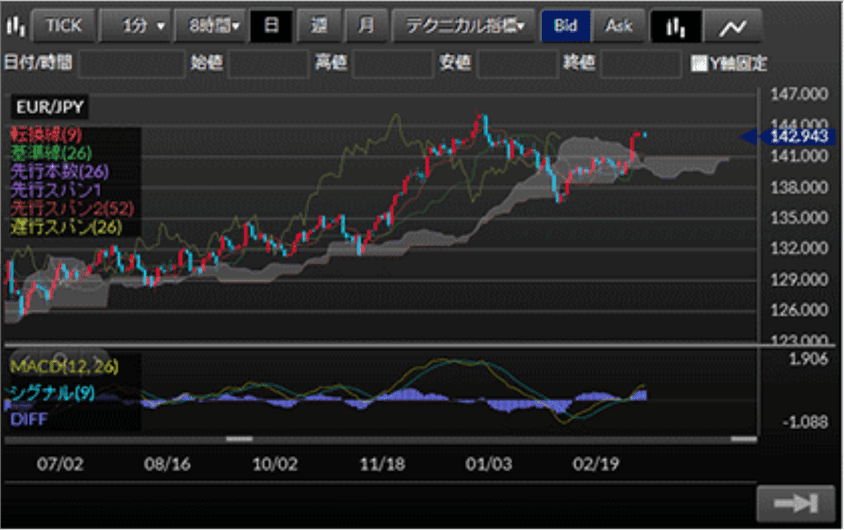Click the 10/02 date axis label

tap(275, 464)
